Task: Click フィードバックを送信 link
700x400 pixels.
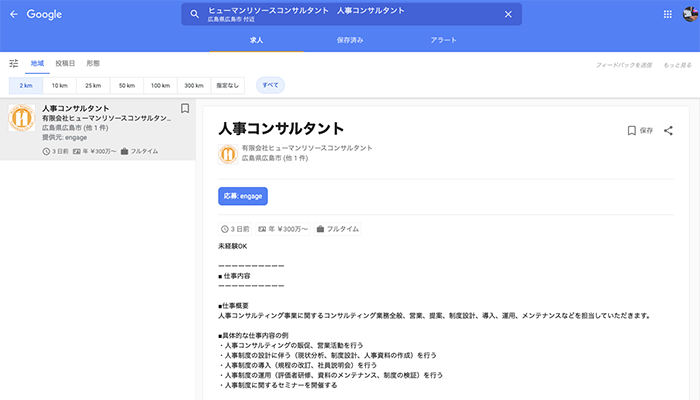Action: pos(624,65)
